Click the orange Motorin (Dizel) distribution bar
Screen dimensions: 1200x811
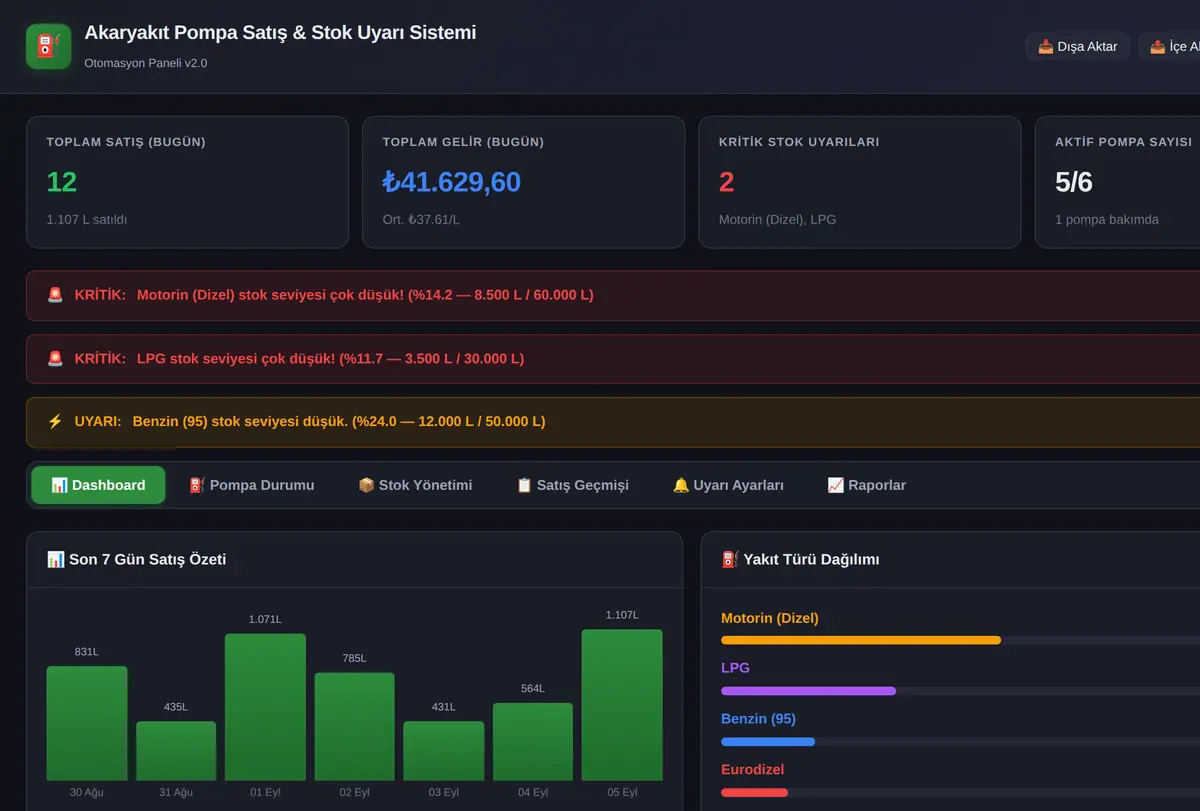(x=861, y=640)
